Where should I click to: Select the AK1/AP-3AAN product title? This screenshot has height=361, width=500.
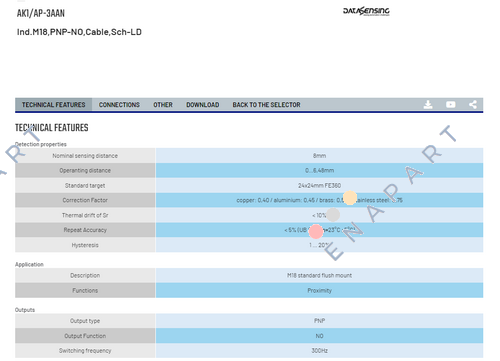(41, 13)
